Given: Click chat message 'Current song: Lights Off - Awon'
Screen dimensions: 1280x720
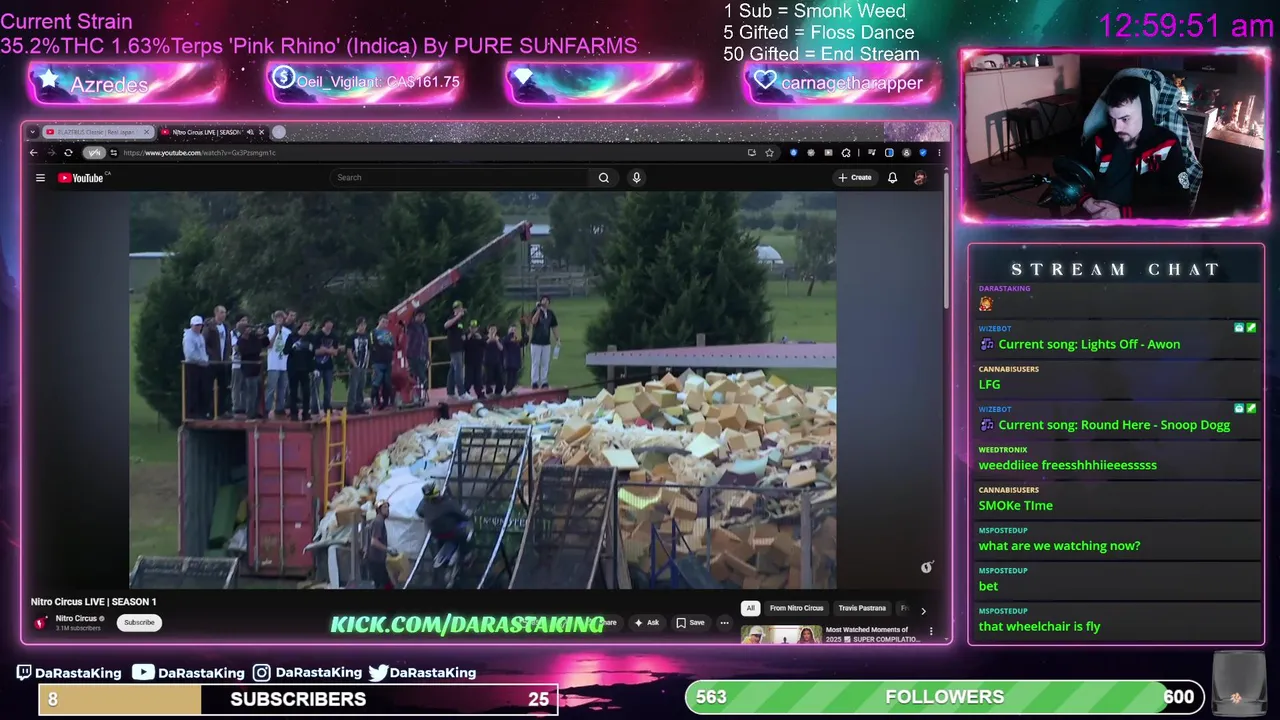Looking at the screenshot, I should tap(1089, 344).
